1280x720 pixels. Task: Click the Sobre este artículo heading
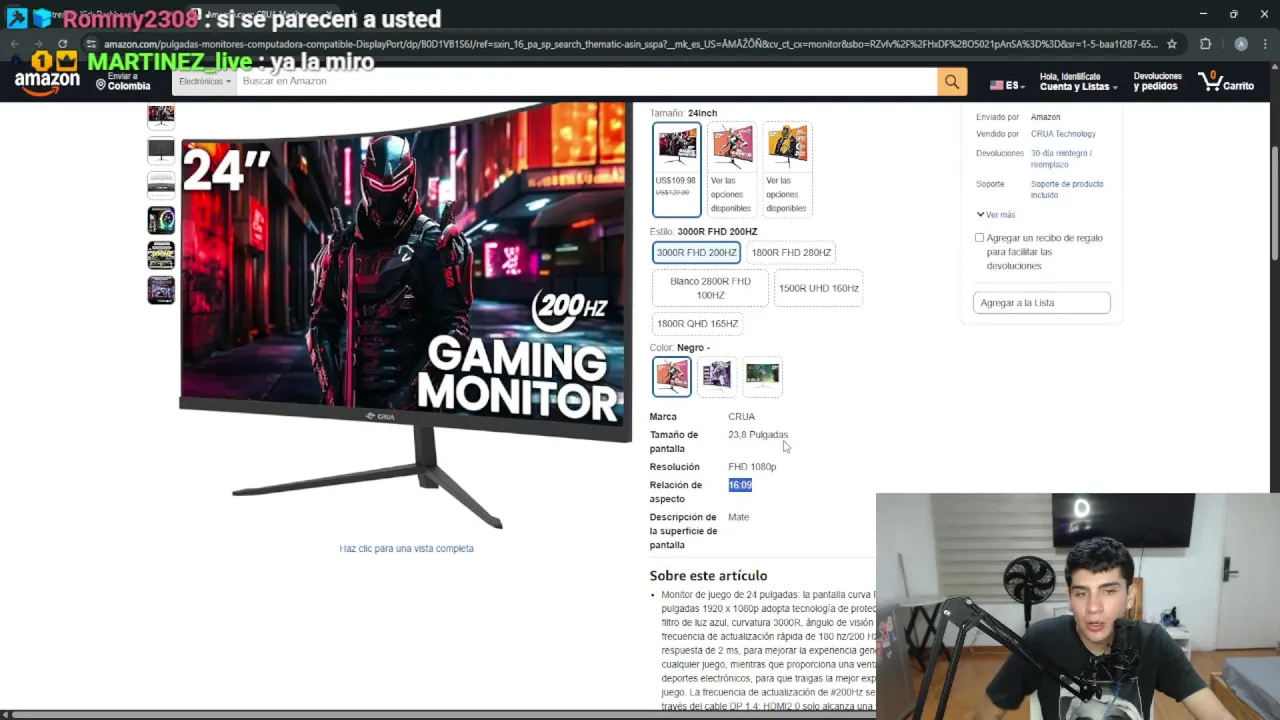[708, 576]
